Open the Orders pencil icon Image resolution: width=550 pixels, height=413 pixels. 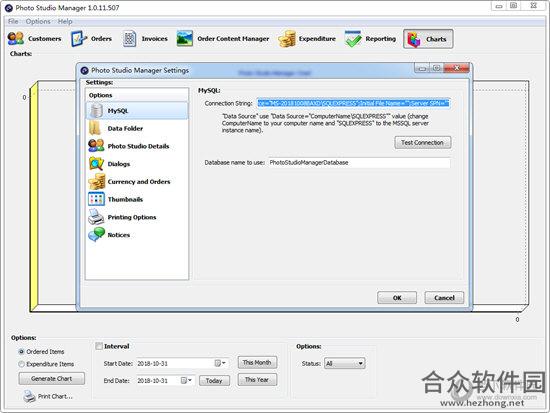pos(79,39)
